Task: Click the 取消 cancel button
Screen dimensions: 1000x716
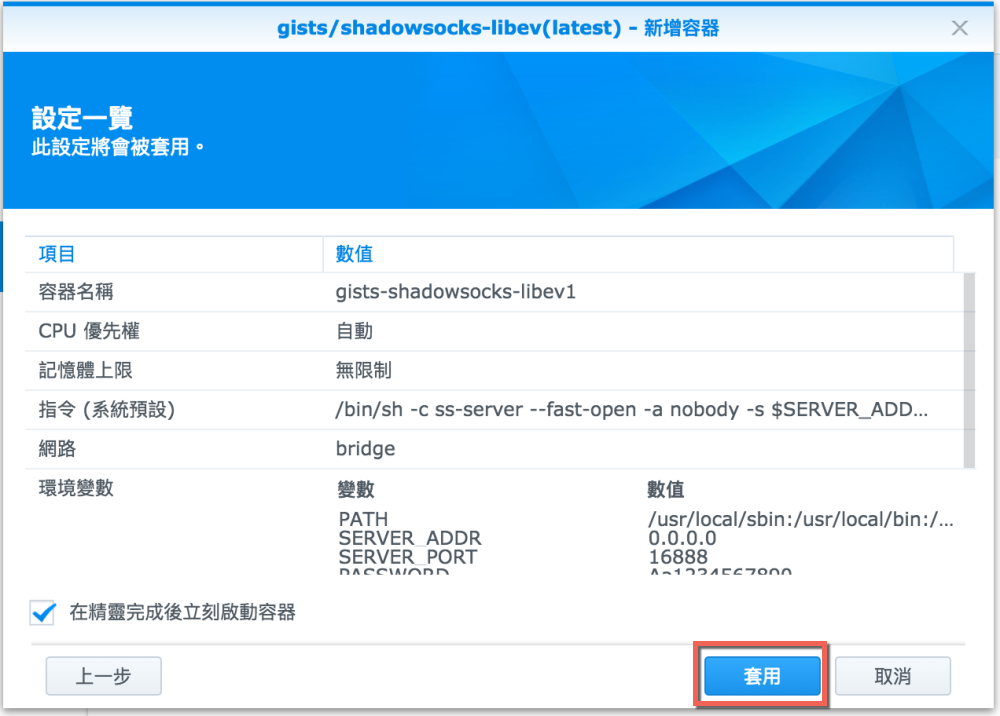Action: click(x=892, y=676)
